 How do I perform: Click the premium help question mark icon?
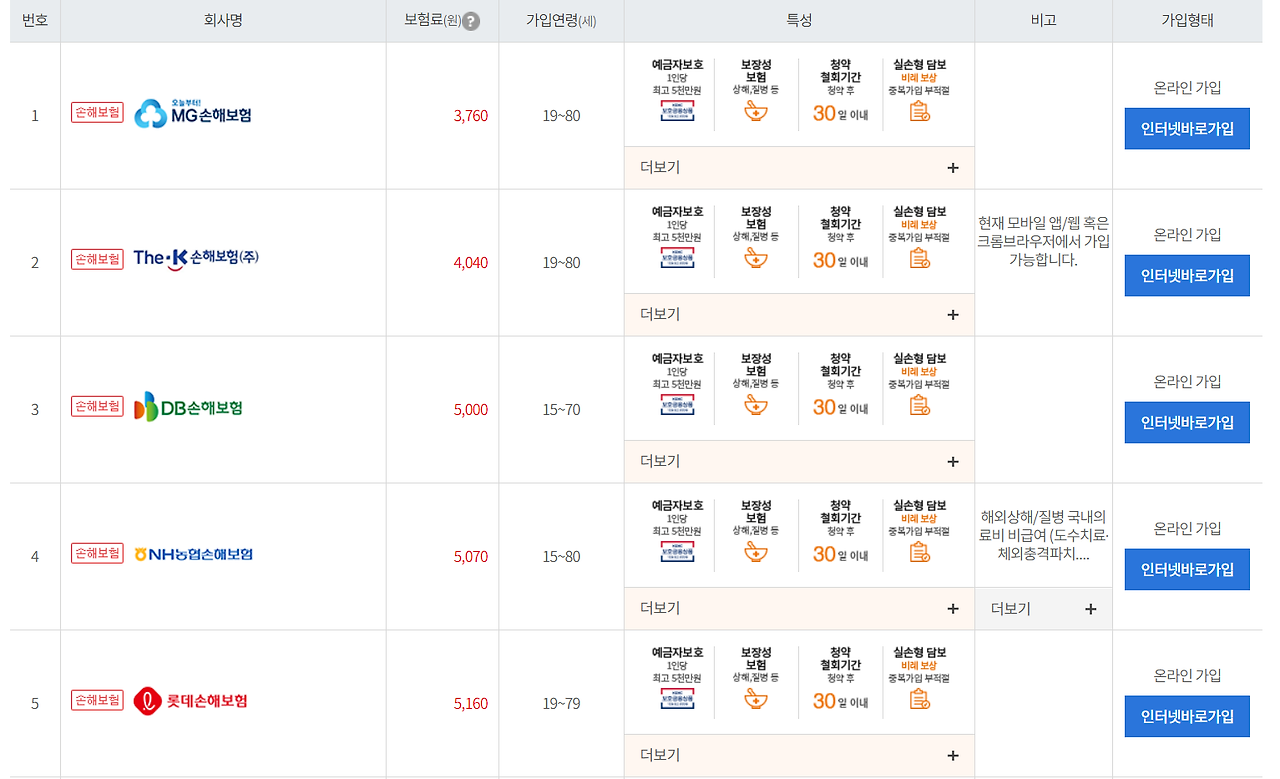(471, 21)
